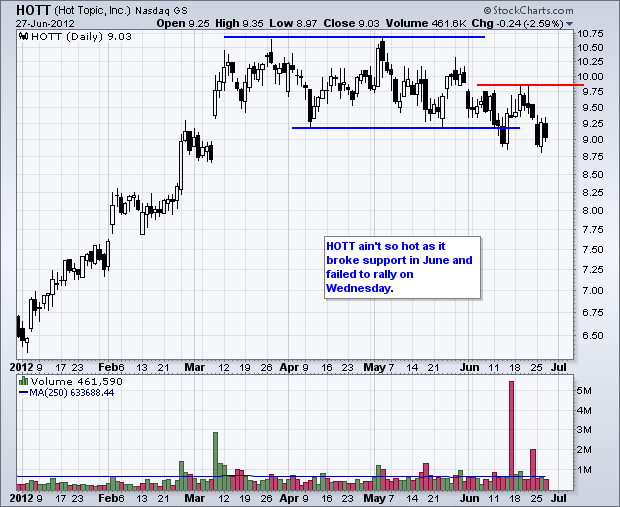
Task: Click the Close 9.03 value
Action: pos(351,23)
